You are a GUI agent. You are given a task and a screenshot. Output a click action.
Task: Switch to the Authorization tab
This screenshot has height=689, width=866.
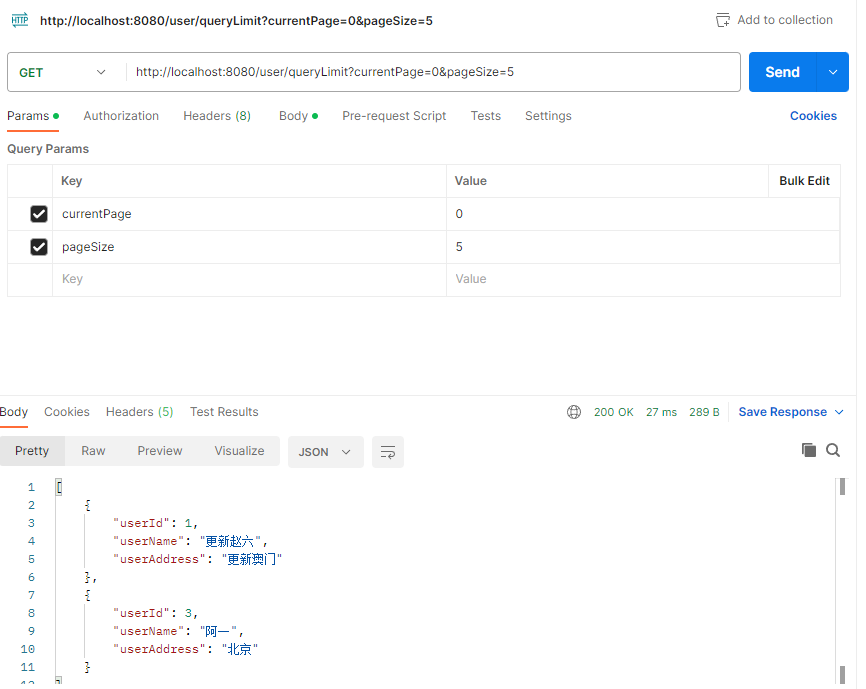pyautogui.click(x=121, y=116)
